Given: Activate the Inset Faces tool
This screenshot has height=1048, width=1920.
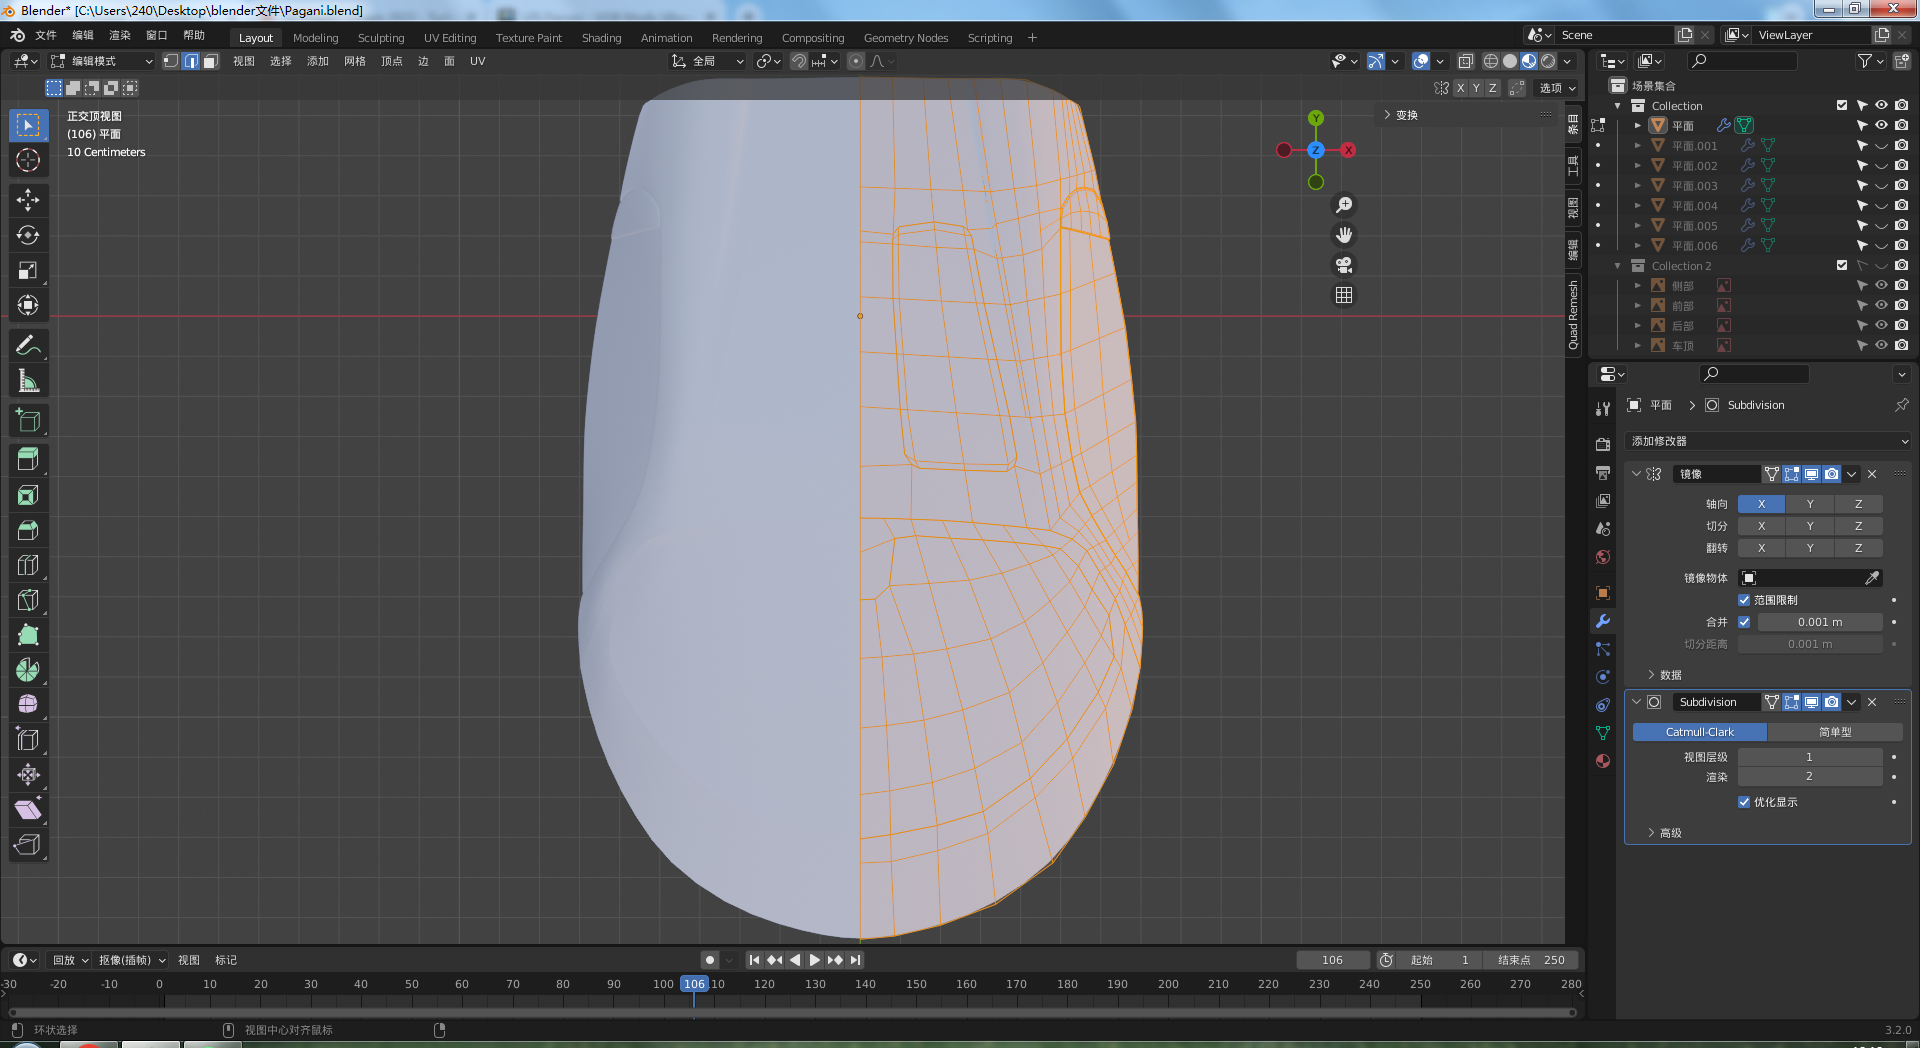Looking at the screenshot, I should tap(28, 495).
